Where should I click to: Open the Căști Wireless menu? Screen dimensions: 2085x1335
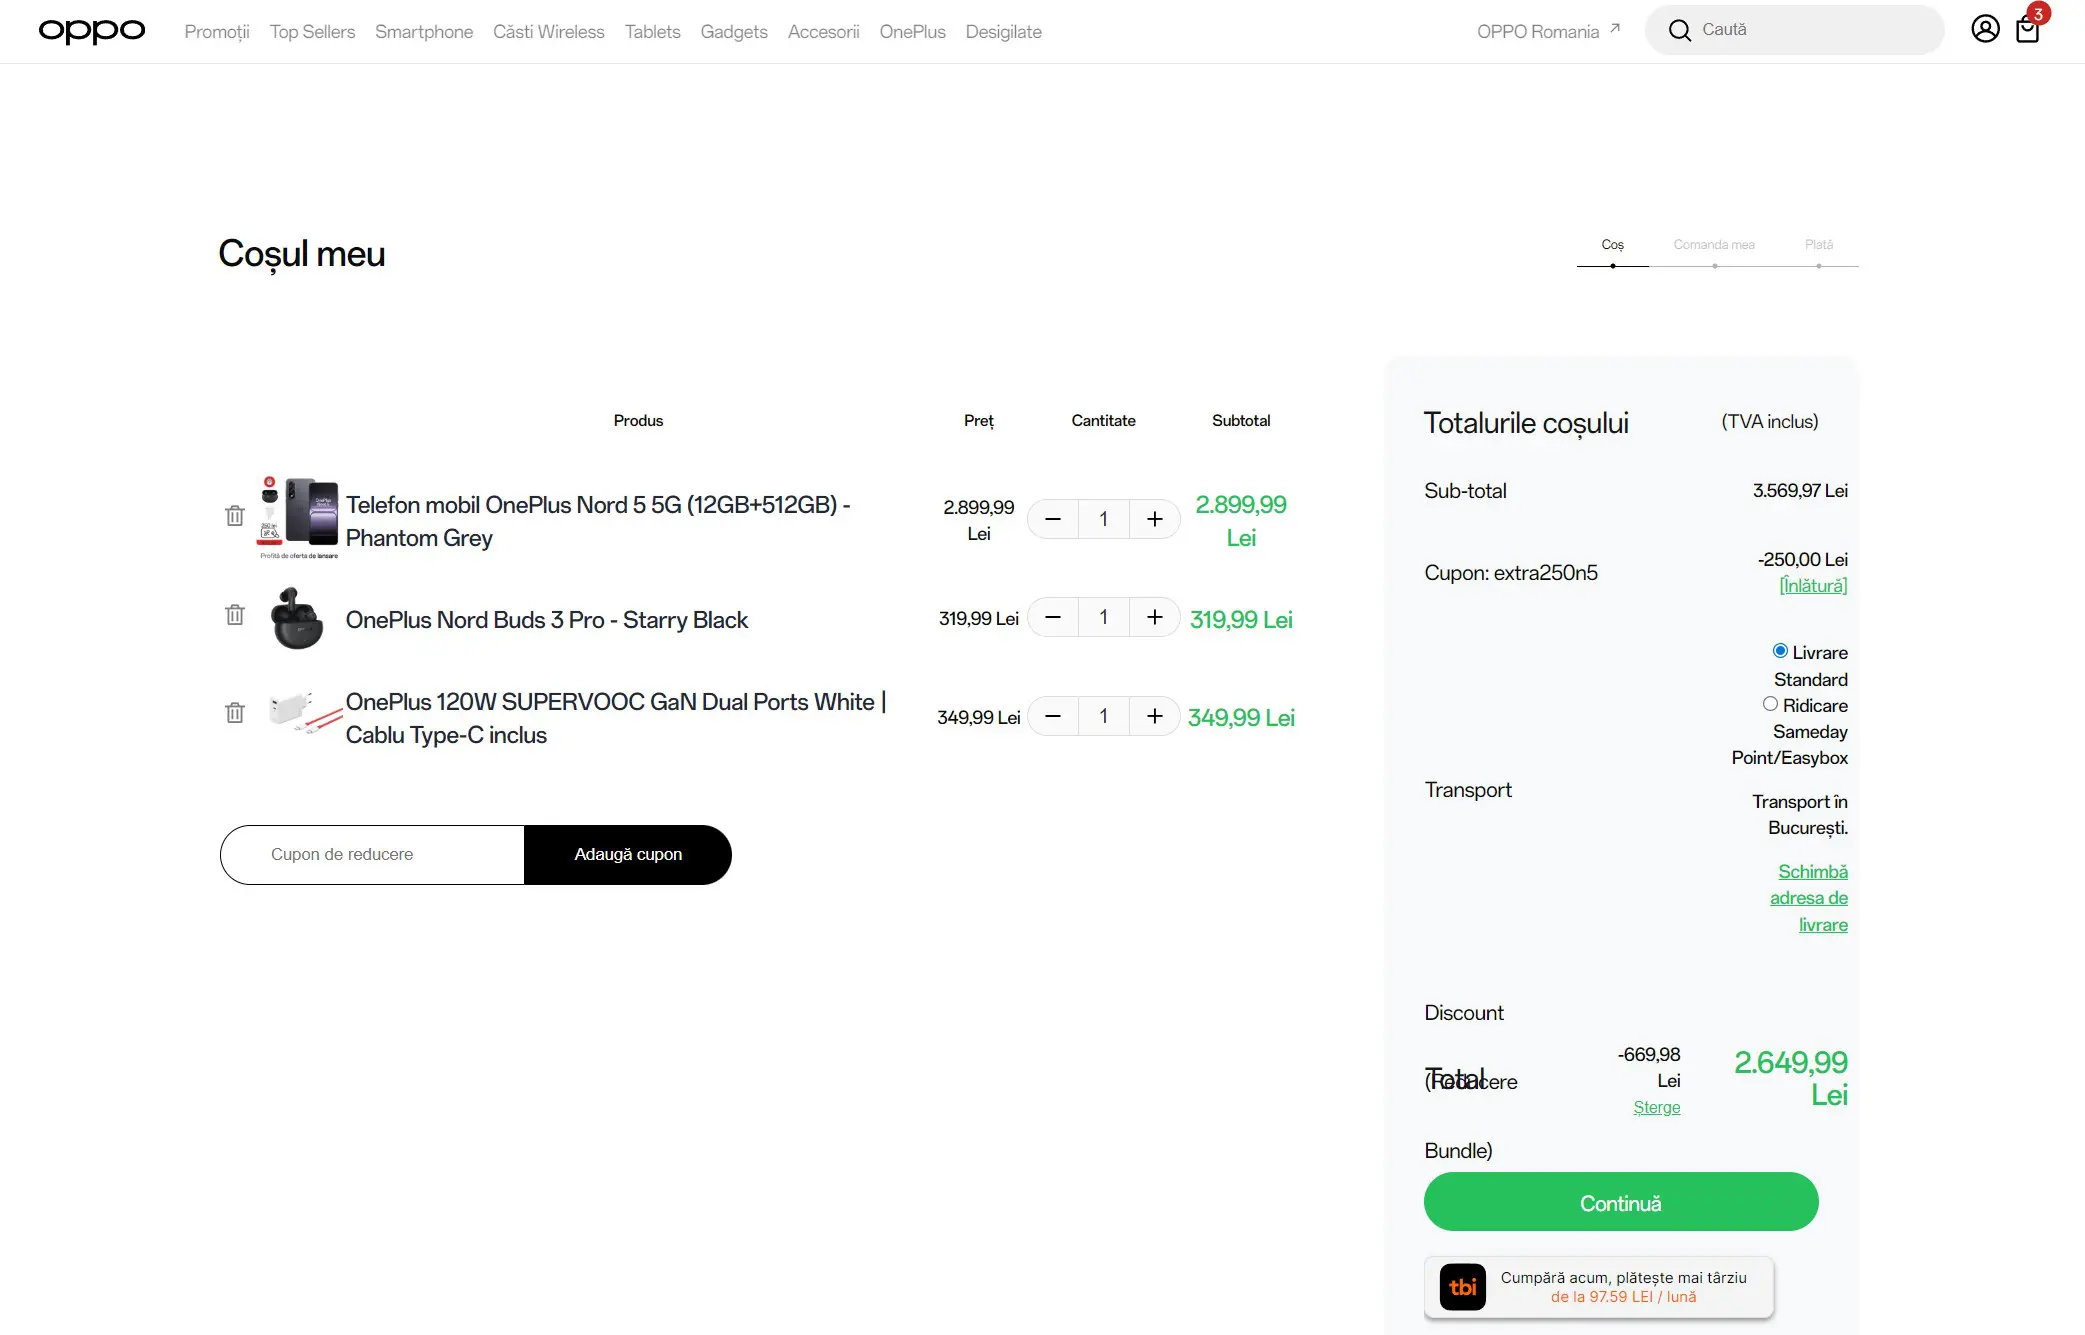[549, 32]
